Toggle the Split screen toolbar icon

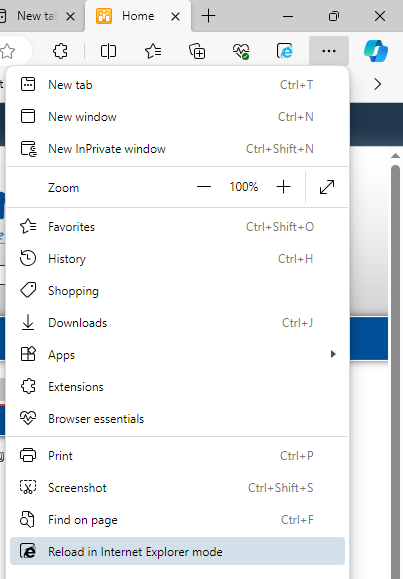(108, 51)
